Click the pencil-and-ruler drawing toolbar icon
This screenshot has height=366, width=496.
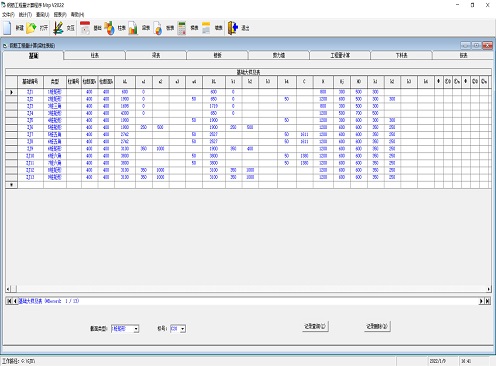tap(58, 28)
